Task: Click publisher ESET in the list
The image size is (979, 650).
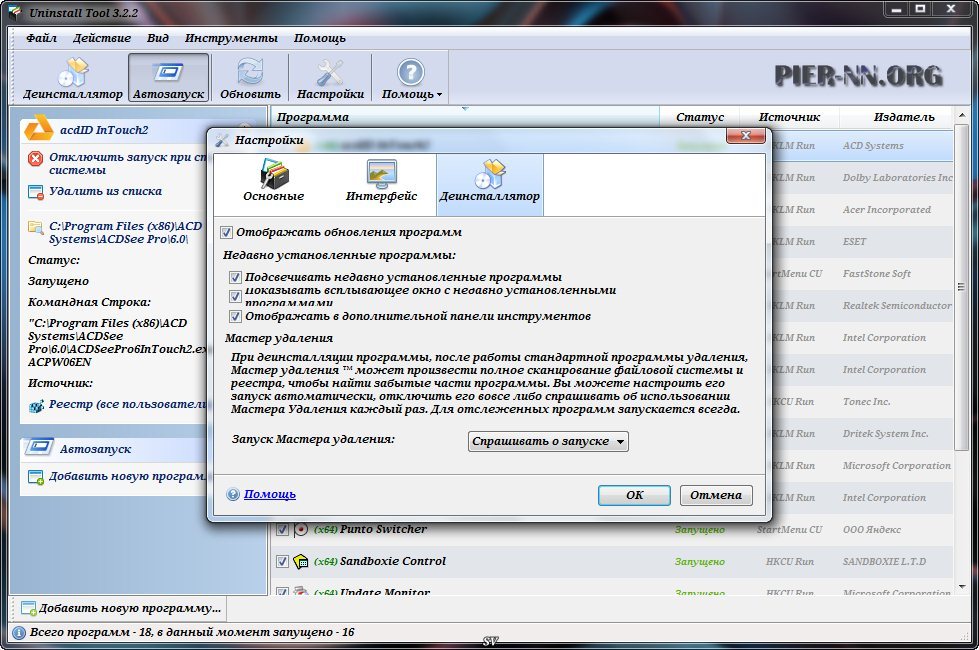Action: tap(854, 242)
